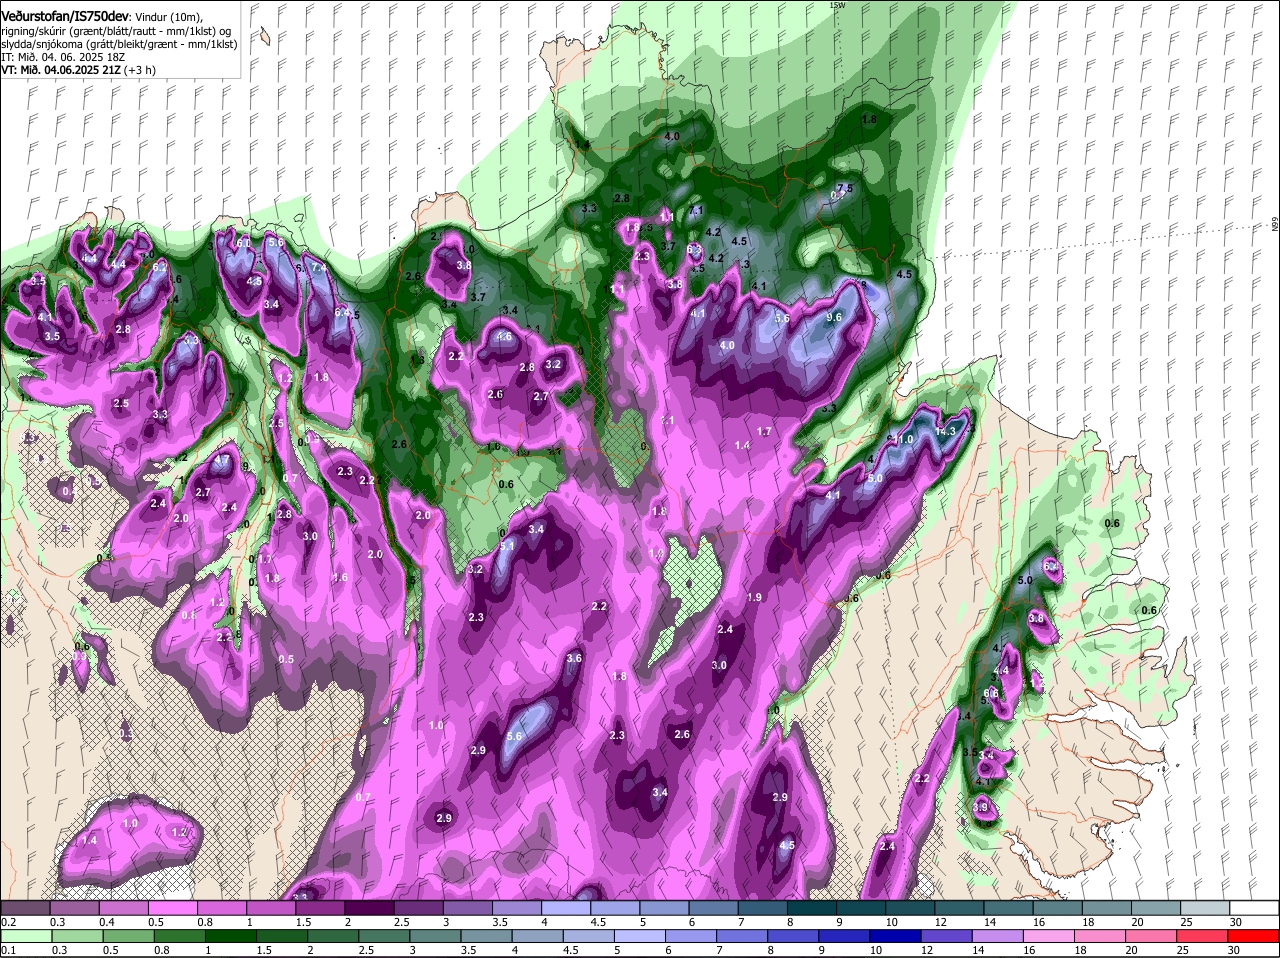The width and height of the screenshot is (1280, 958).
Task: Pick the pale green 0.1 swatch in the lower legend row
Action: tap(25, 936)
